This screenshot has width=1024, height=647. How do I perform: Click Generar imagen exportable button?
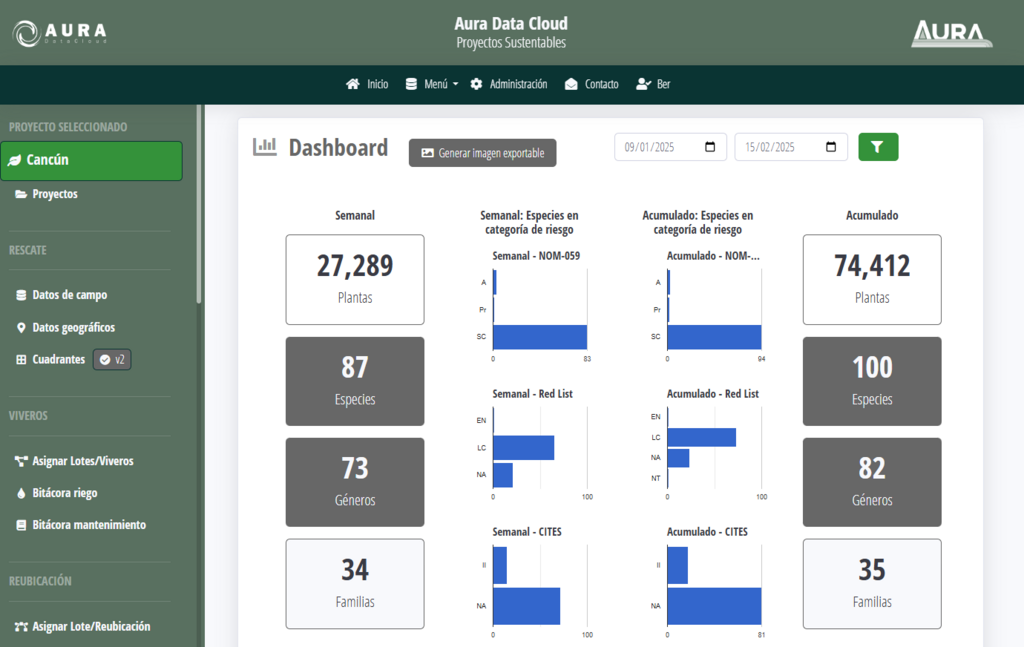(482, 153)
